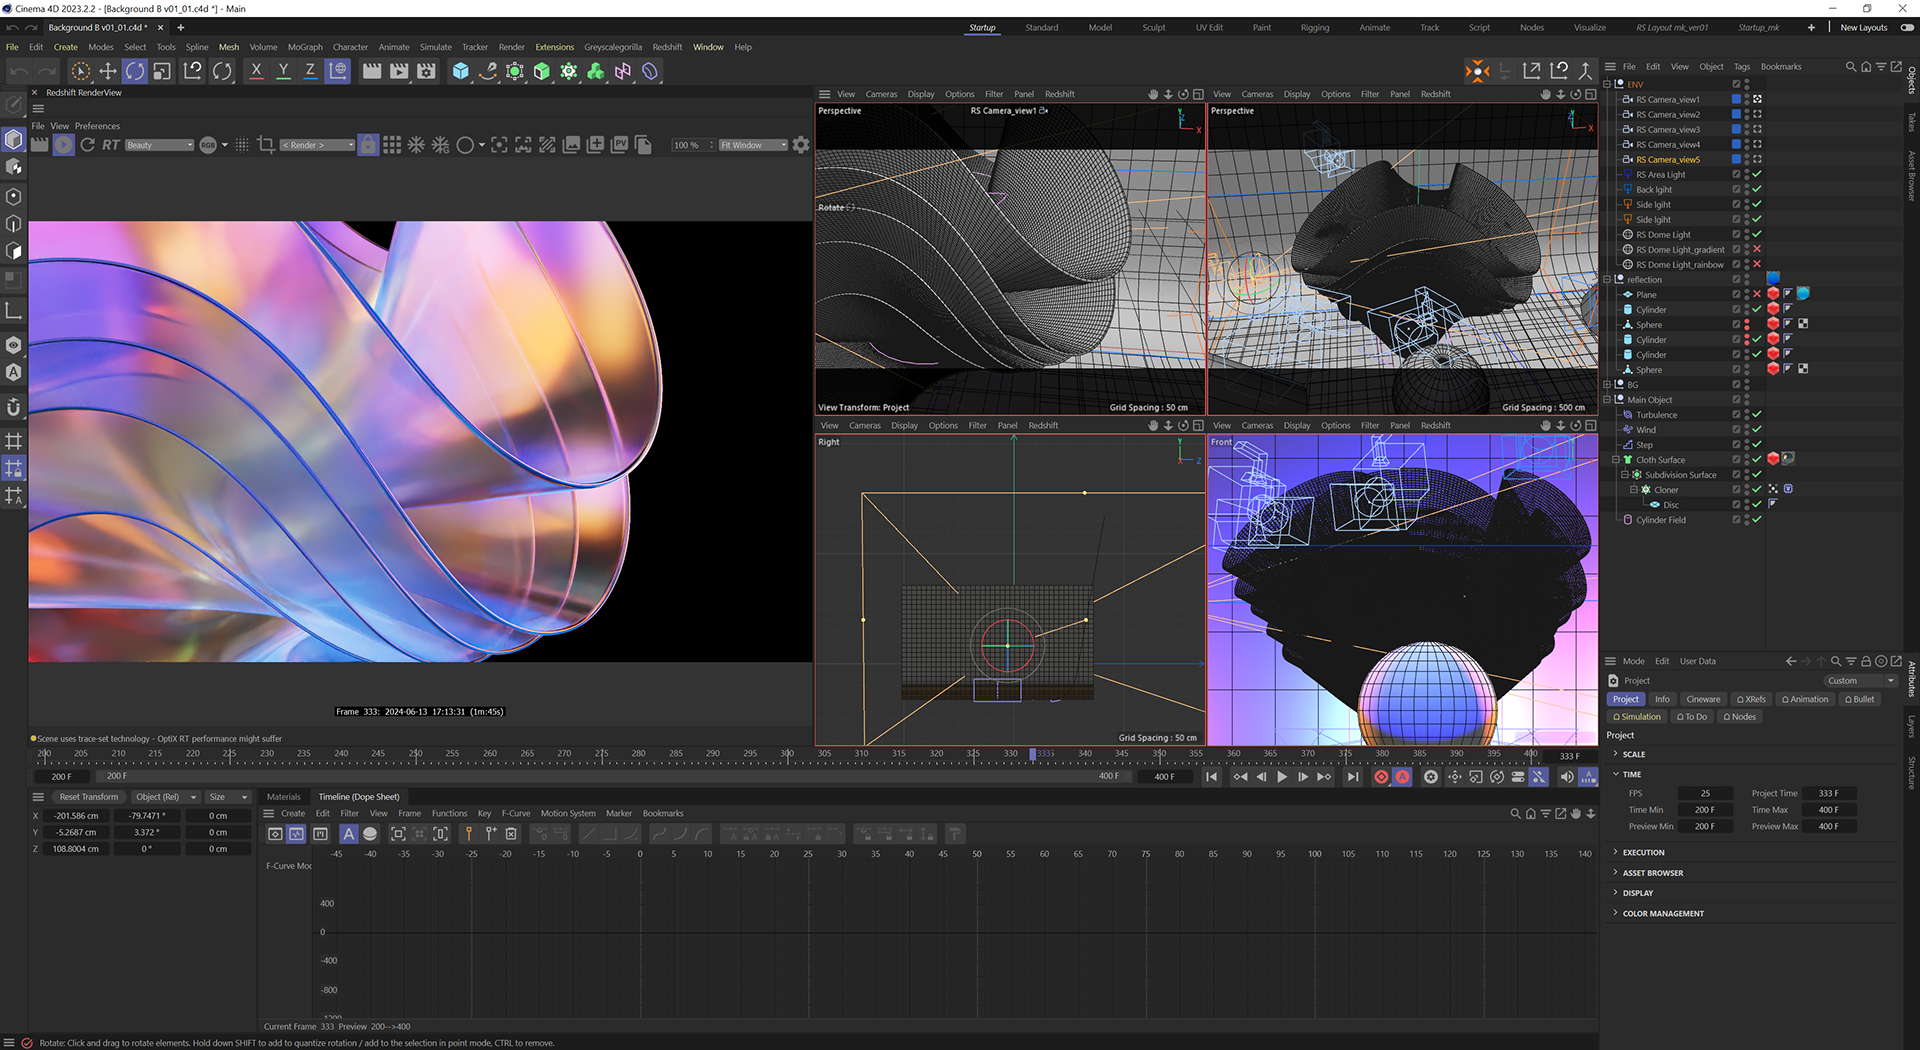Collapse the Main Object group

(x=1608, y=400)
